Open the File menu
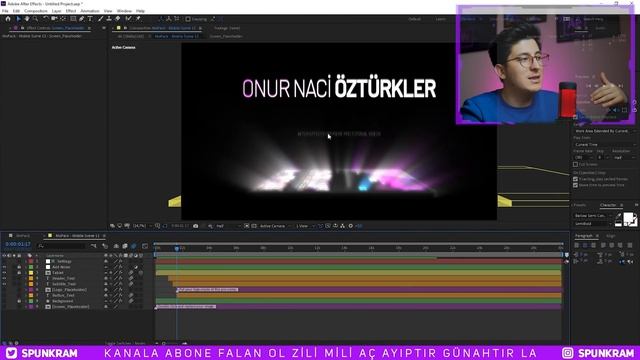This screenshot has width=640, height=360. pos(5,11)
